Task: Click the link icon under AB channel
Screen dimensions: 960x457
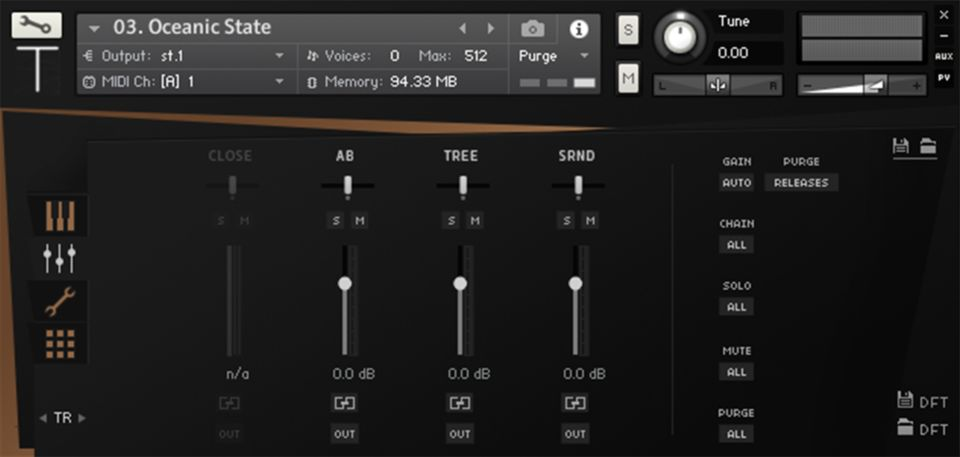Action: click(345, 403)
